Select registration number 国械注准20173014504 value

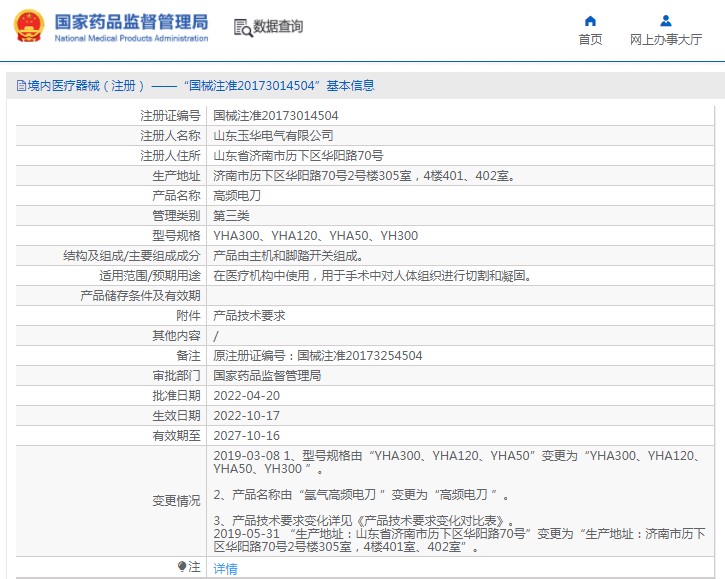[276, 116]
